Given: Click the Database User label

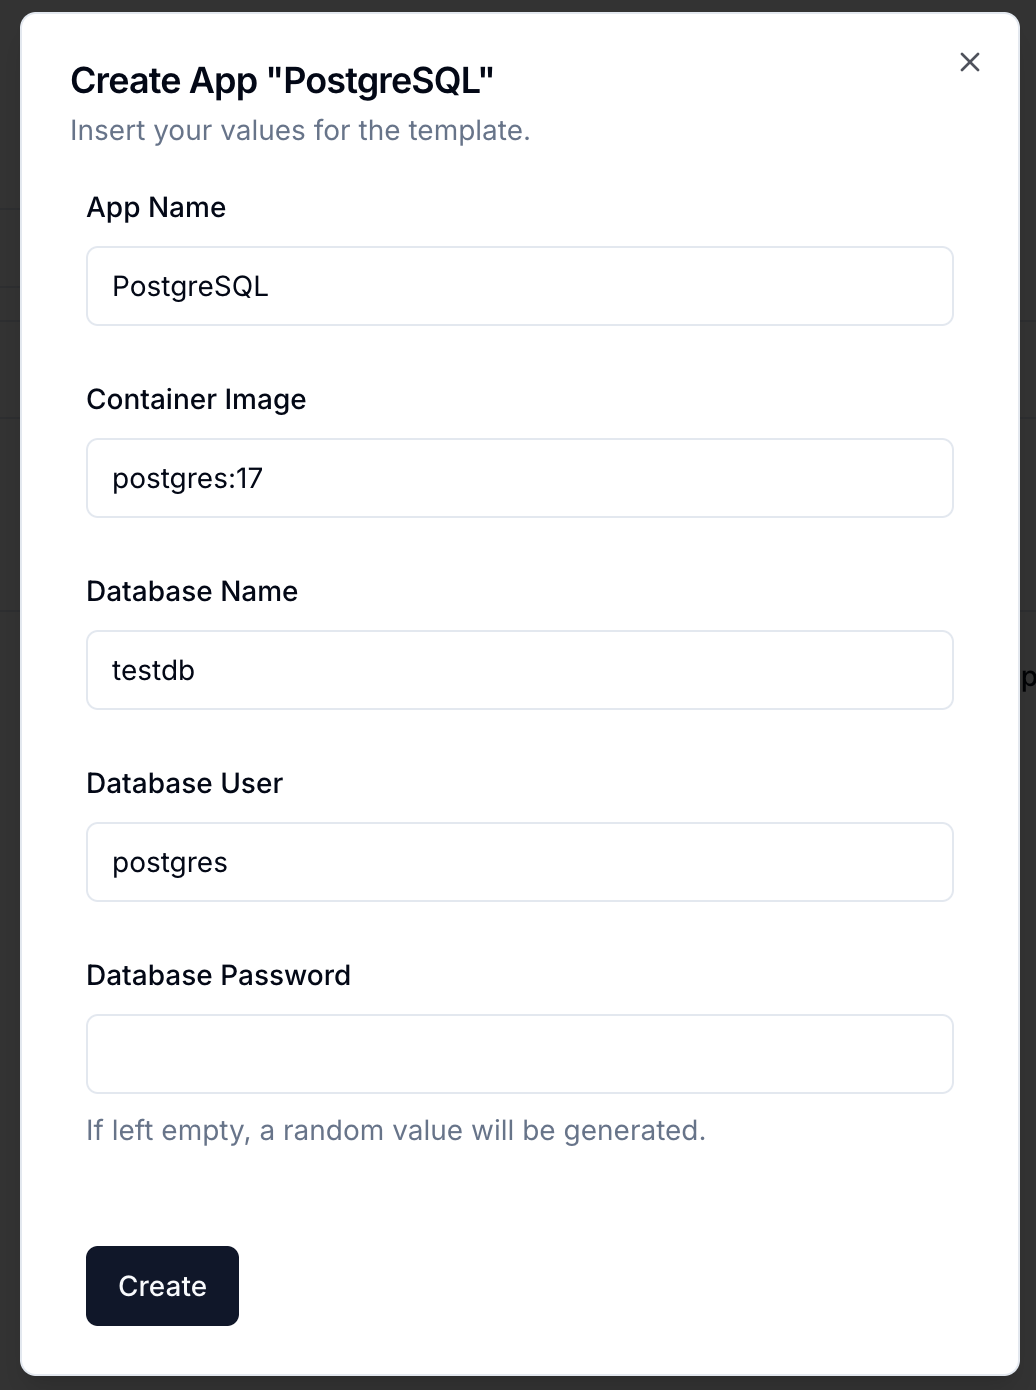Looking at the screenshot, I should click(184, 784).
